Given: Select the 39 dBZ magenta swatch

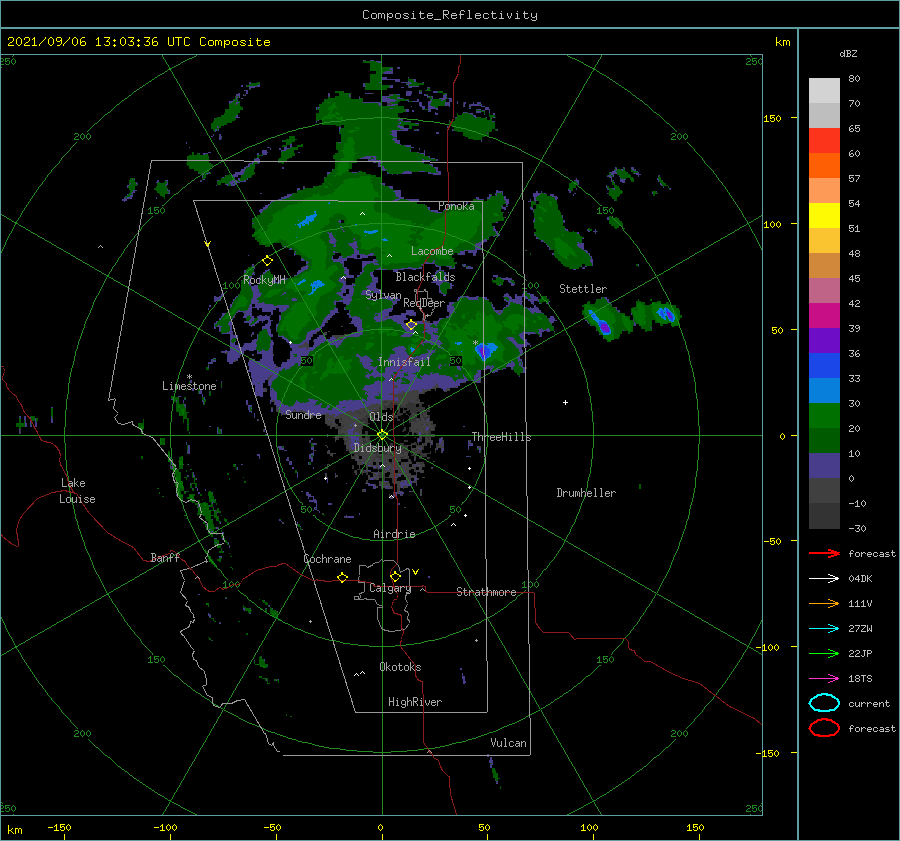Looking at the screenshot, I should pyautogui.click(x=824, y=315).
